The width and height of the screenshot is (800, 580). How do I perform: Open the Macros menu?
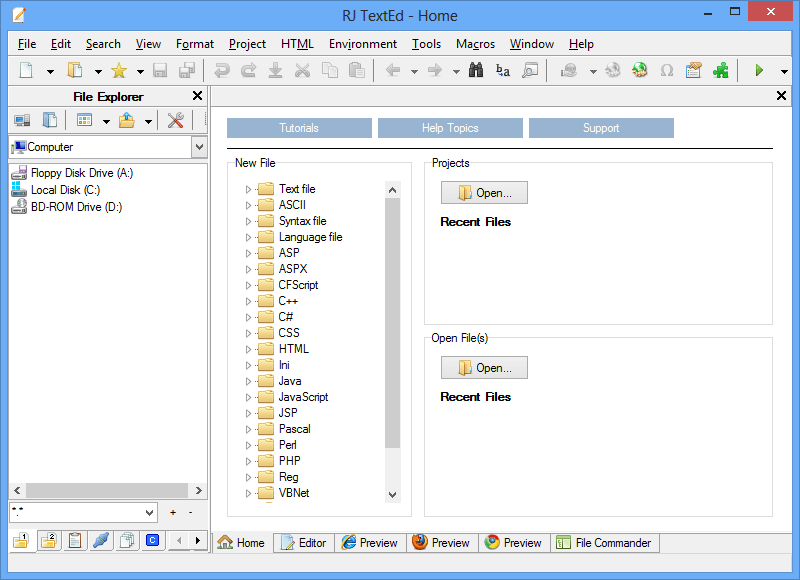coord(476,44)
